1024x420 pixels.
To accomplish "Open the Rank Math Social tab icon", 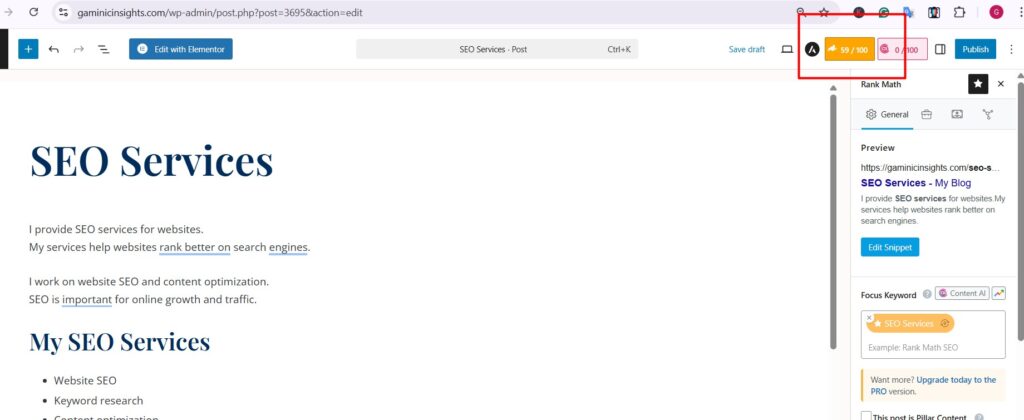I will pyautogui.click(x=957, y=115).
